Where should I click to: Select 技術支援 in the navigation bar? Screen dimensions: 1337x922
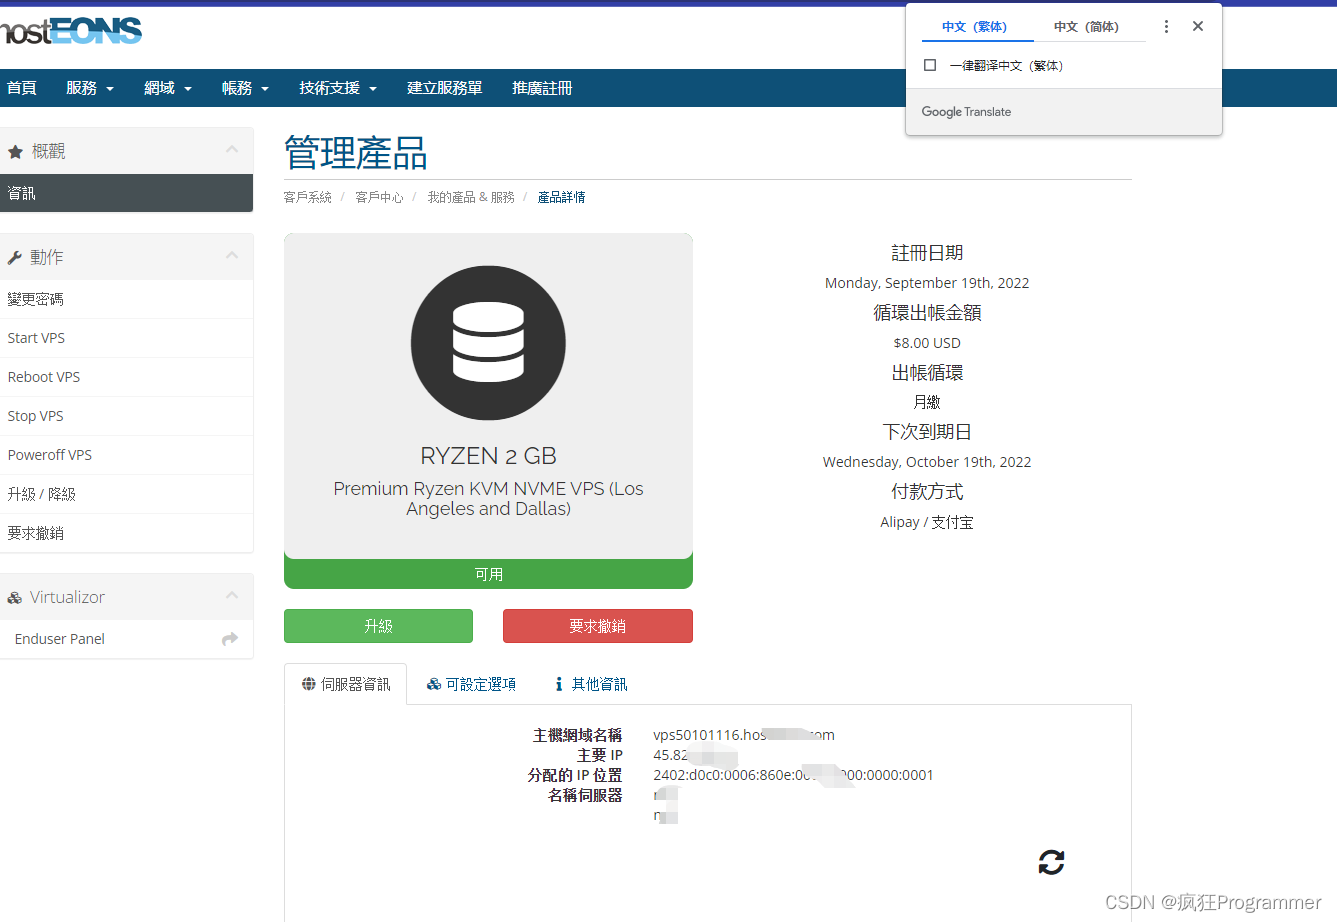point(337,88)
